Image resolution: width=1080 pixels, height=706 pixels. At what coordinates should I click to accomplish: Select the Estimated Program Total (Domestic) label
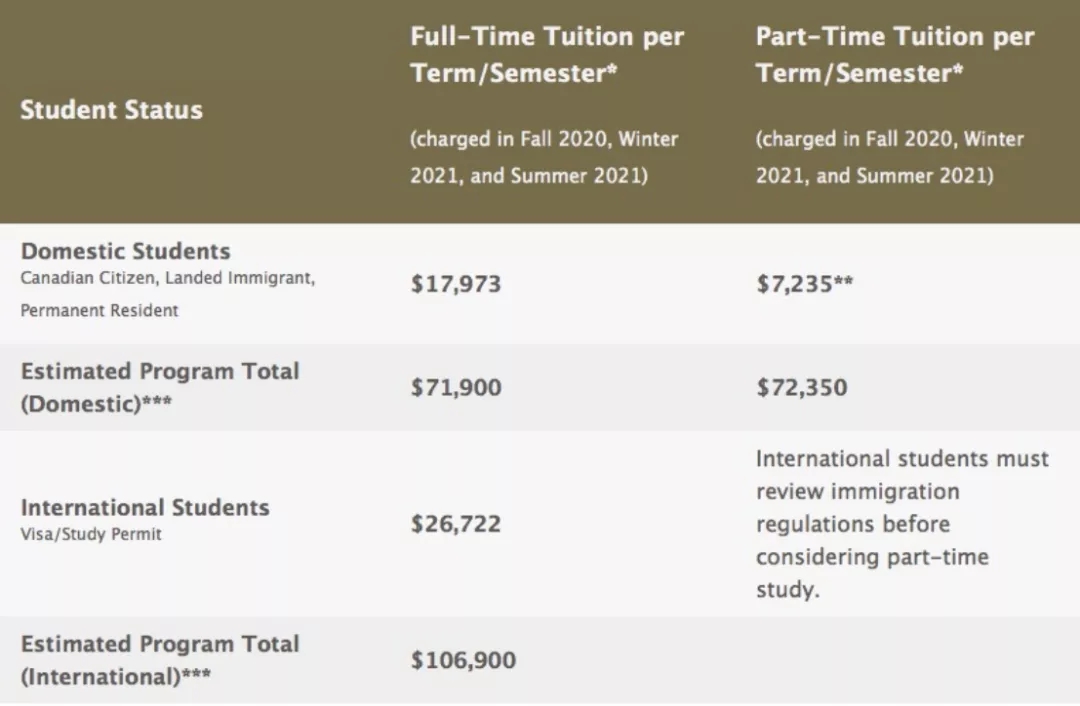[x=160, y=387]
